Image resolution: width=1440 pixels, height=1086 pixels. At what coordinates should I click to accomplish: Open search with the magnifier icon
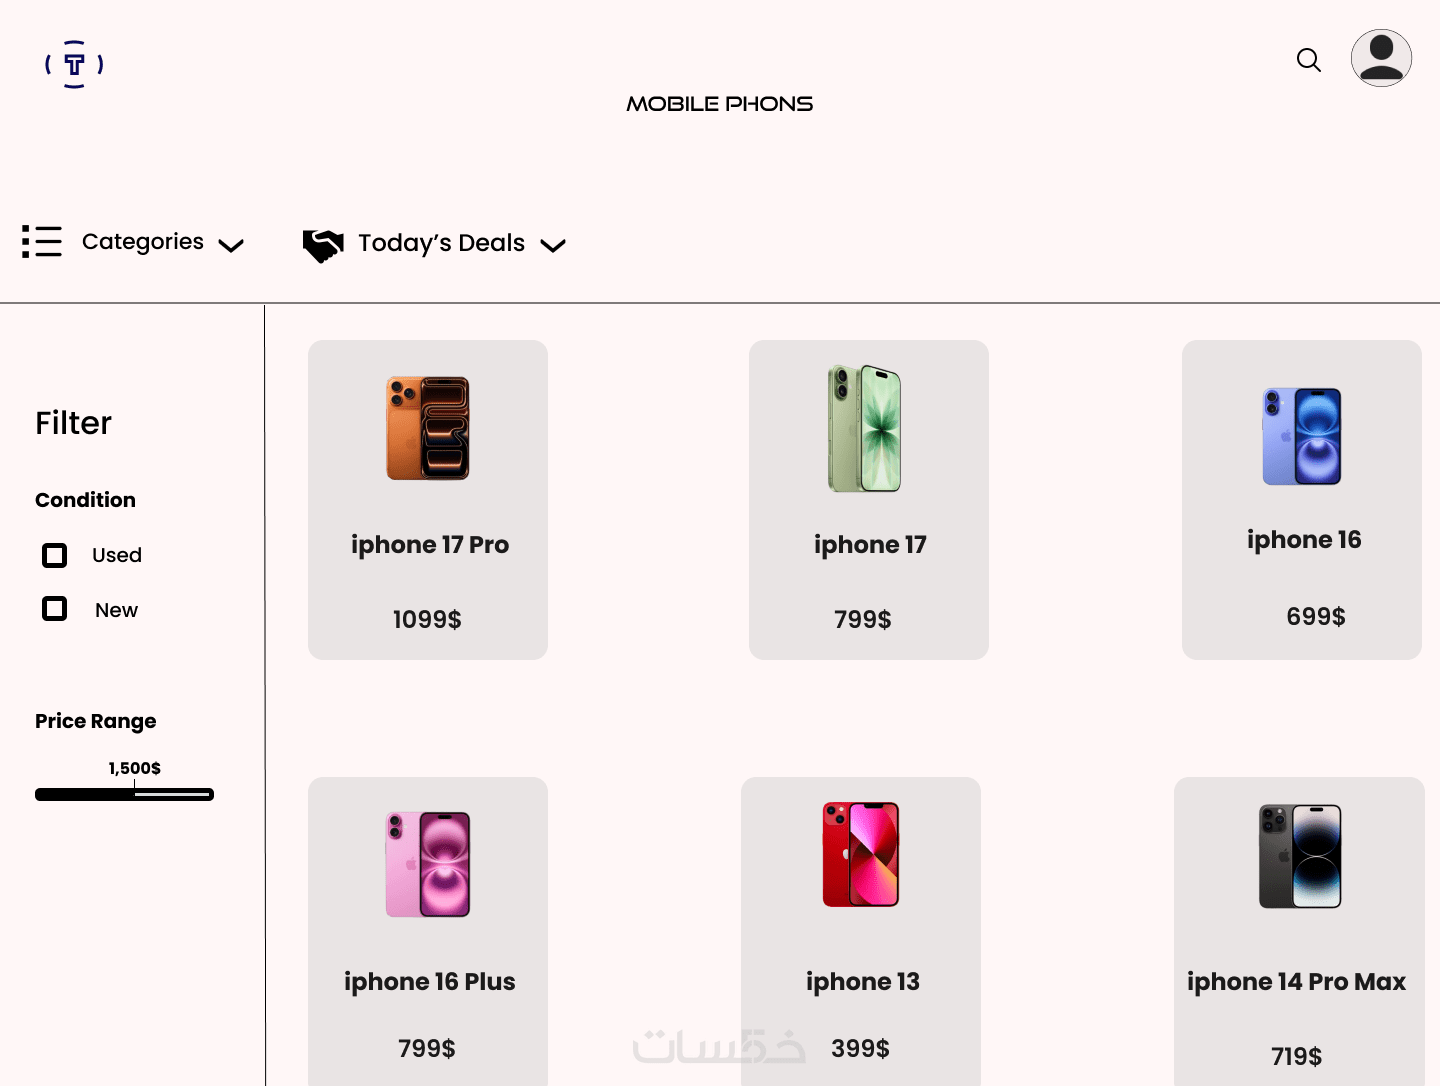coord(1309,60)
